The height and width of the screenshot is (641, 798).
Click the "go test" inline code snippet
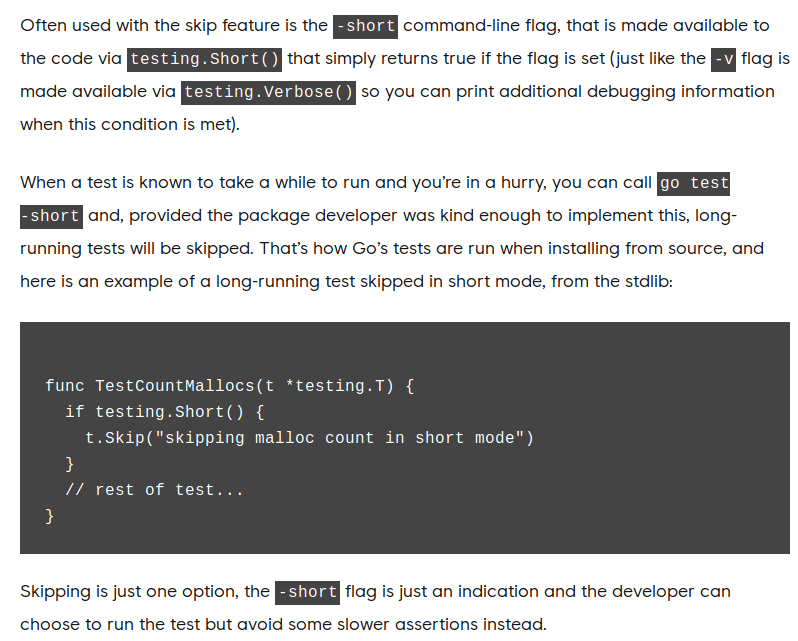click(x=694, y=184)
